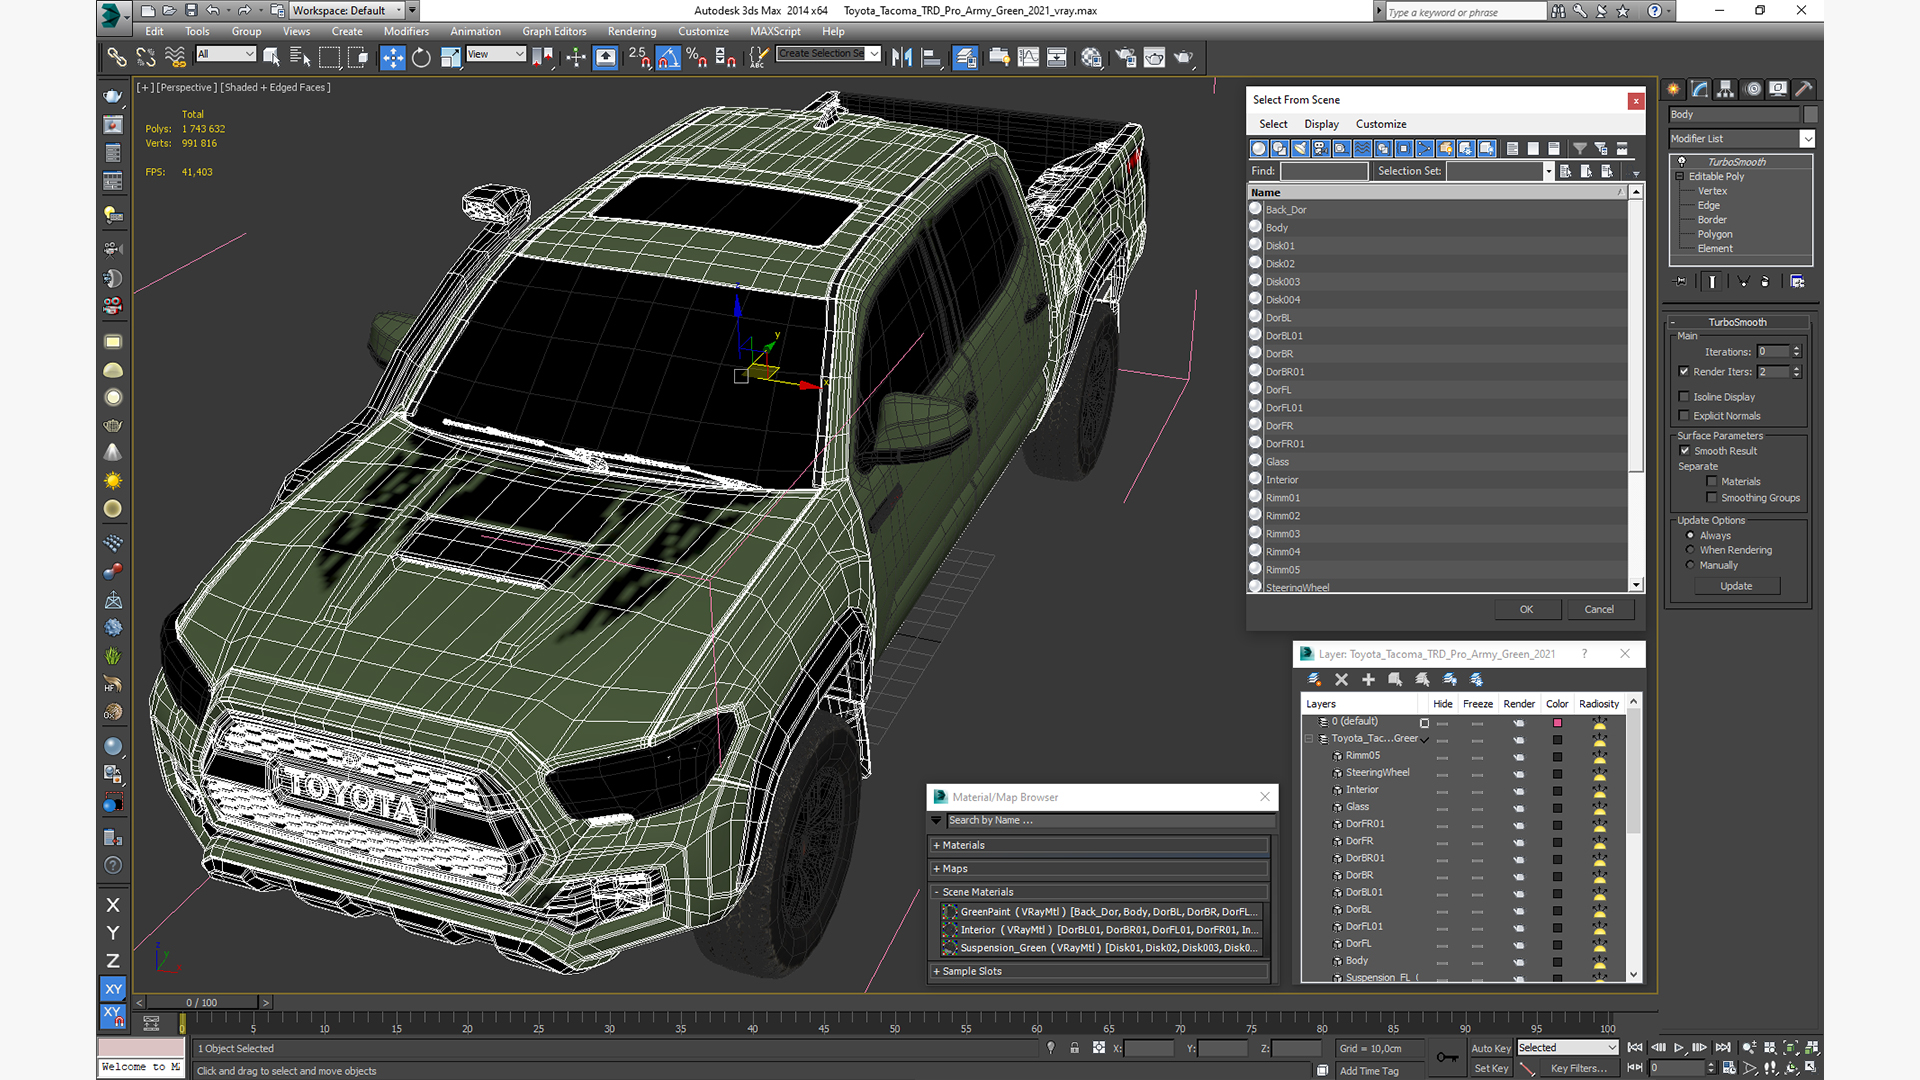Click the Mirror tool icon
The width and height of the screenshot is (1920, 1080).
902,58
